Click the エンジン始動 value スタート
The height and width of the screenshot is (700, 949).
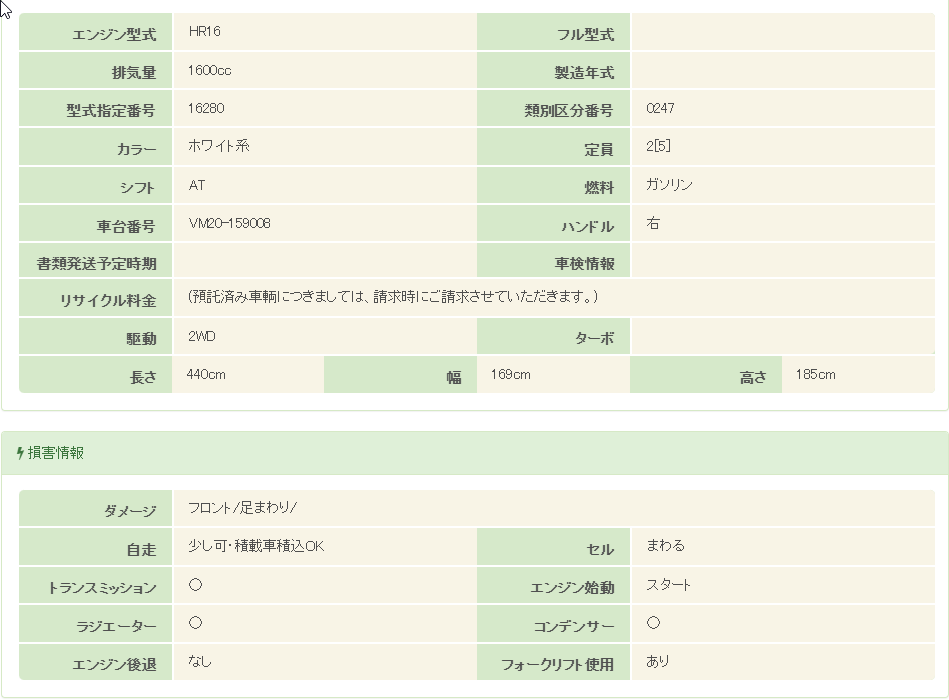pos(668,585)
